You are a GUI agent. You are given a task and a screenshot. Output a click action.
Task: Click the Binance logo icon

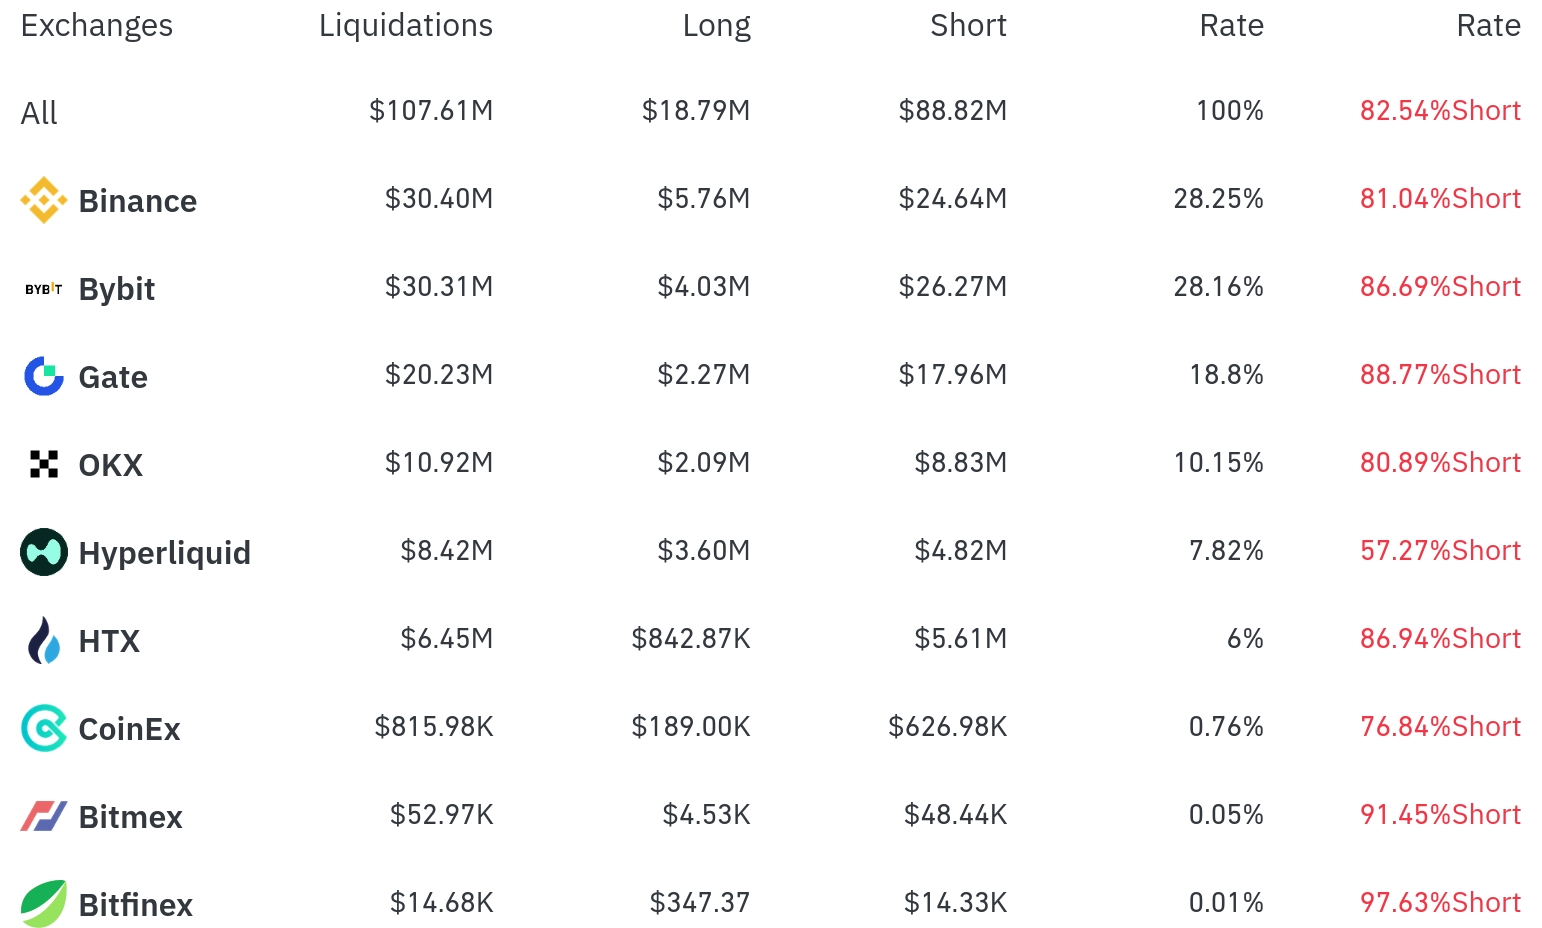point(43,200)
